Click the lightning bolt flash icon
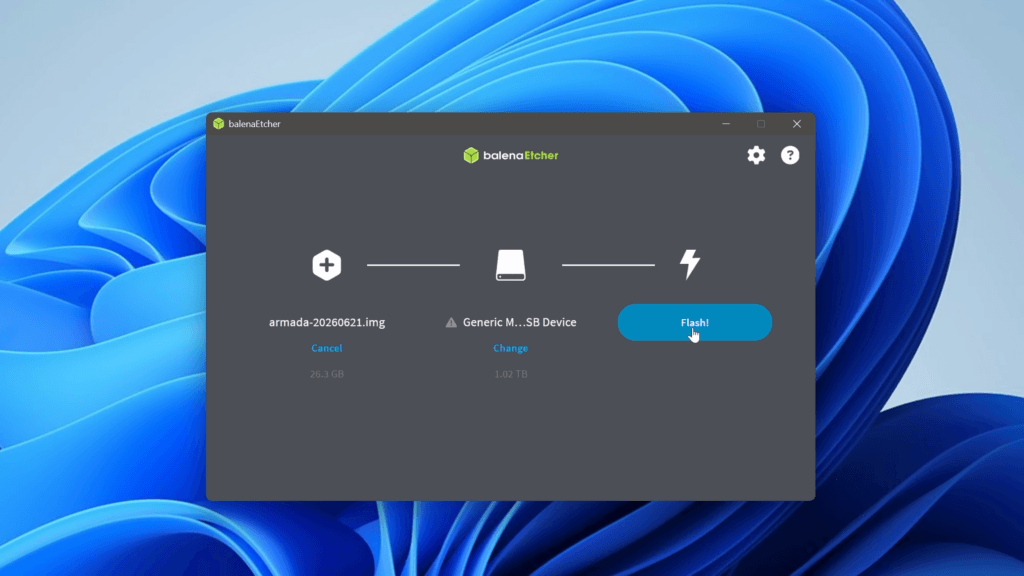 [690, 264]
